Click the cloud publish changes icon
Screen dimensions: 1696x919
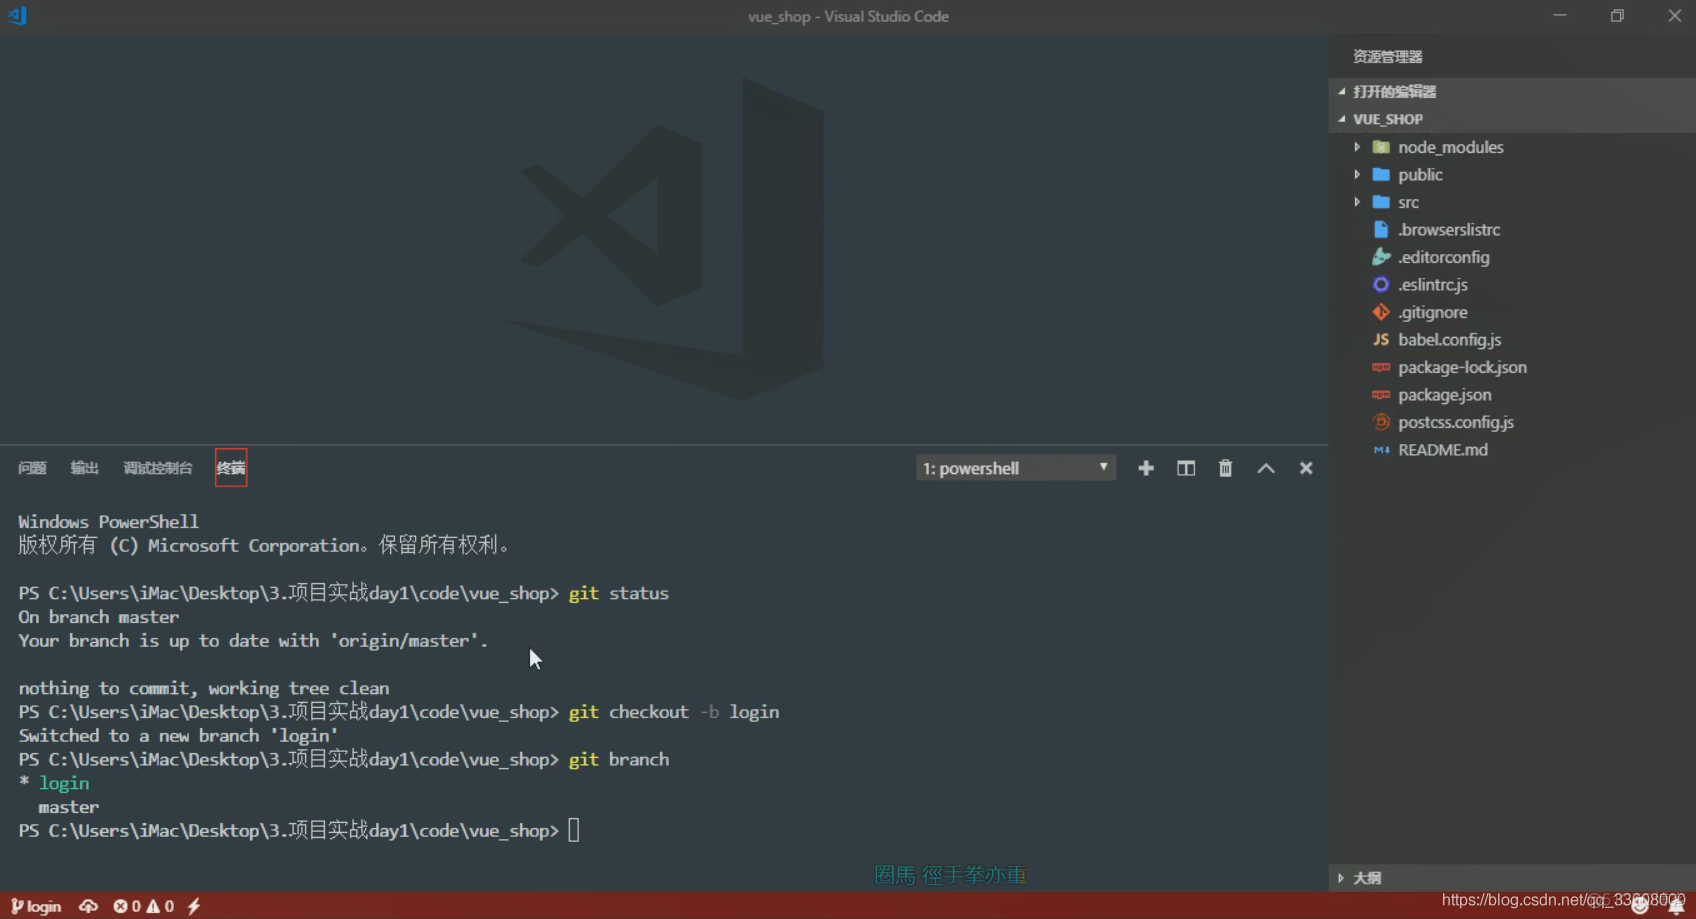click(88, 906)
